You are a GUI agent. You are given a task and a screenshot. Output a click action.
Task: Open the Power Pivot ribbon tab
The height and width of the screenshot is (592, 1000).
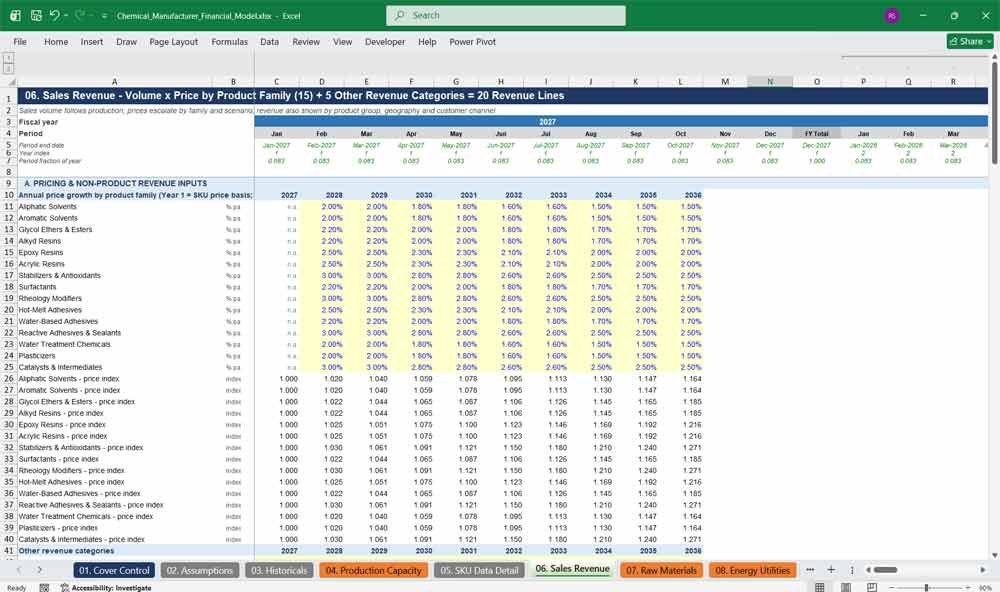click(473, 41)
